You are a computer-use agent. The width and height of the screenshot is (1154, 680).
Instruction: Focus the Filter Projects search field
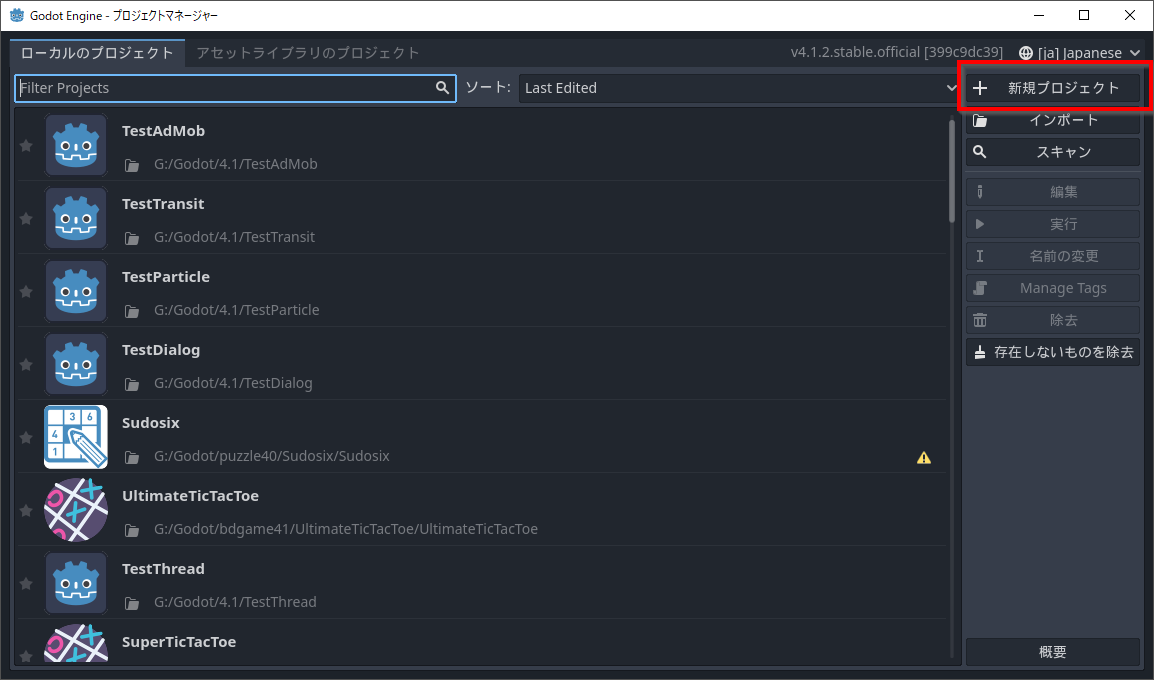coord(236,88)
